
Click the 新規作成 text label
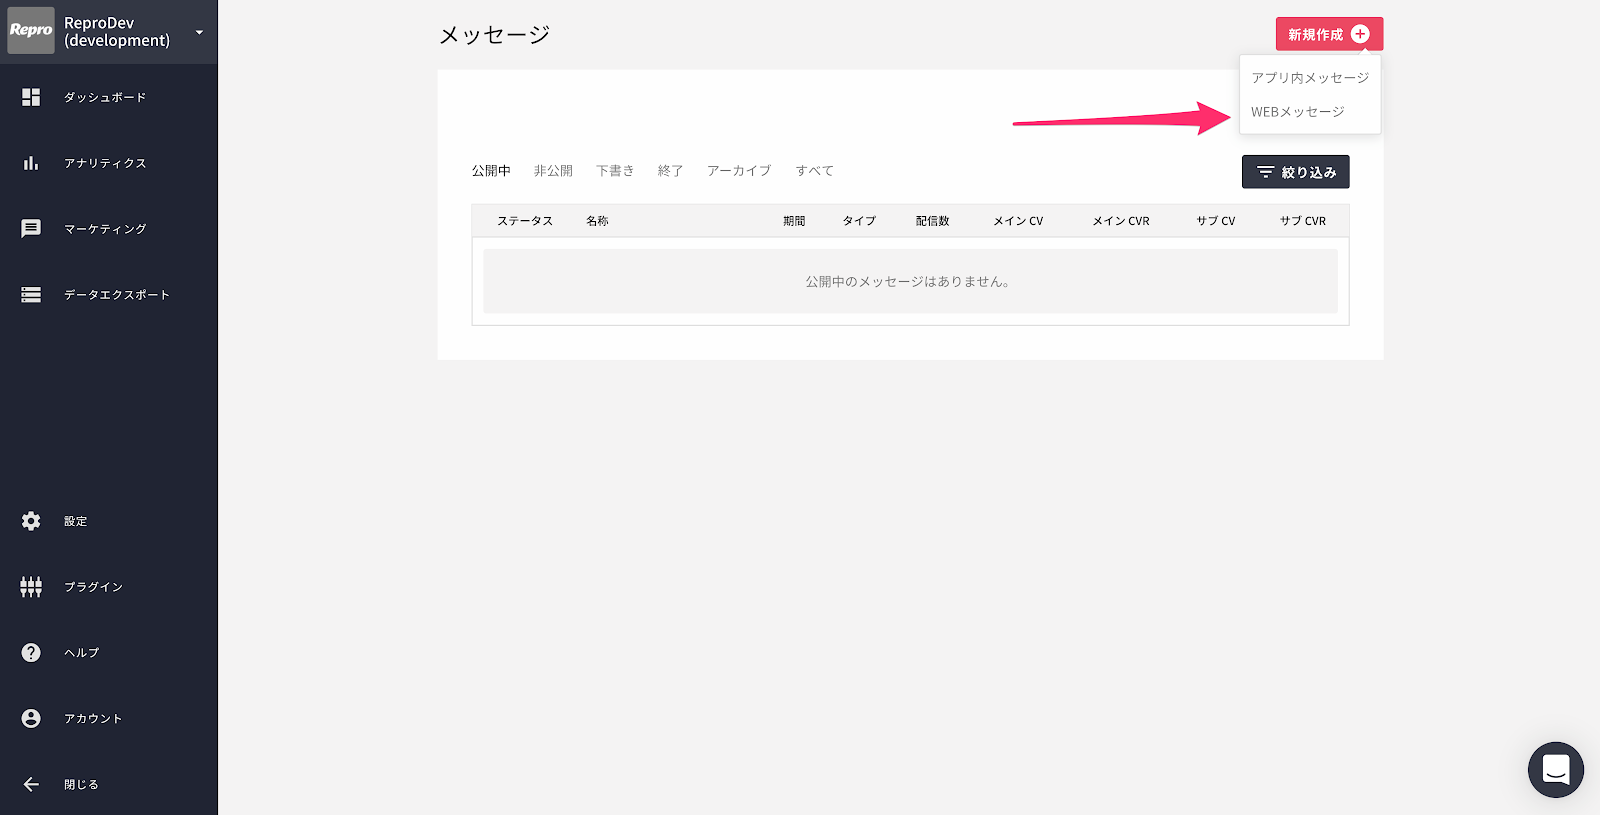pos(1315,34)
